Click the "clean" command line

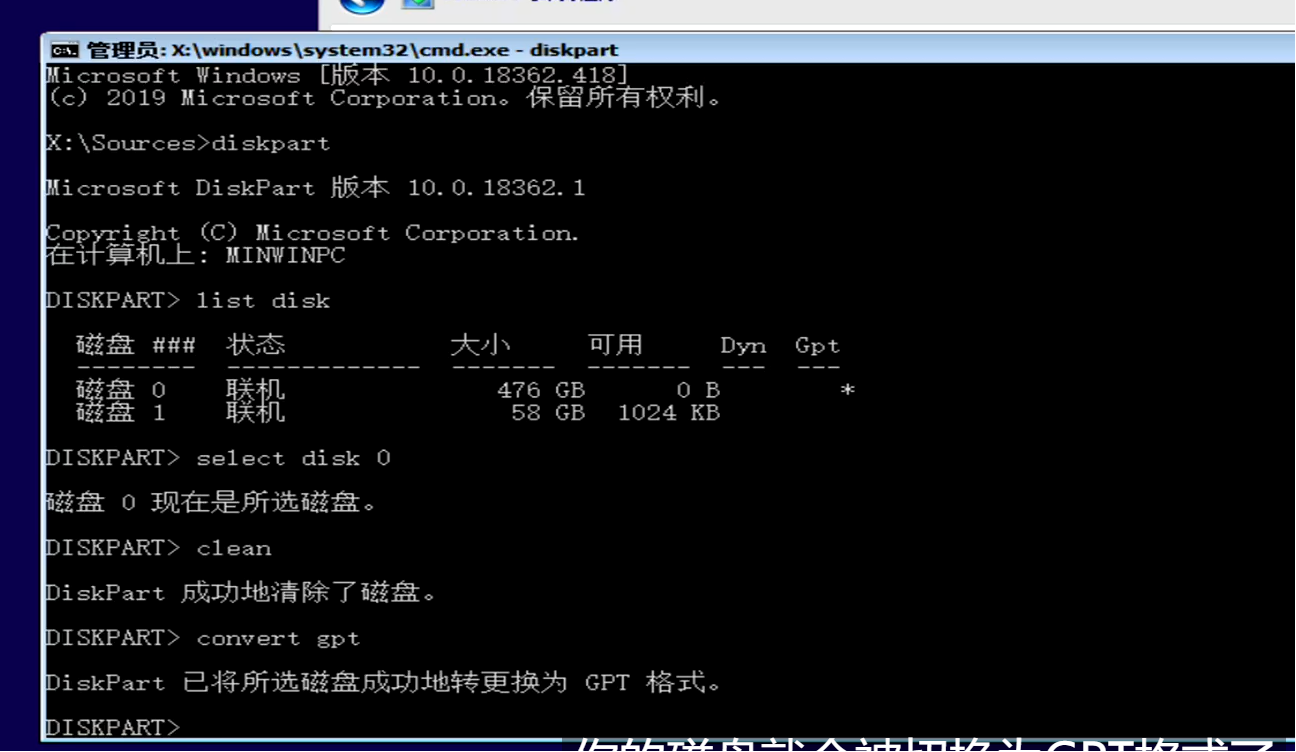(x=159, y=548)
